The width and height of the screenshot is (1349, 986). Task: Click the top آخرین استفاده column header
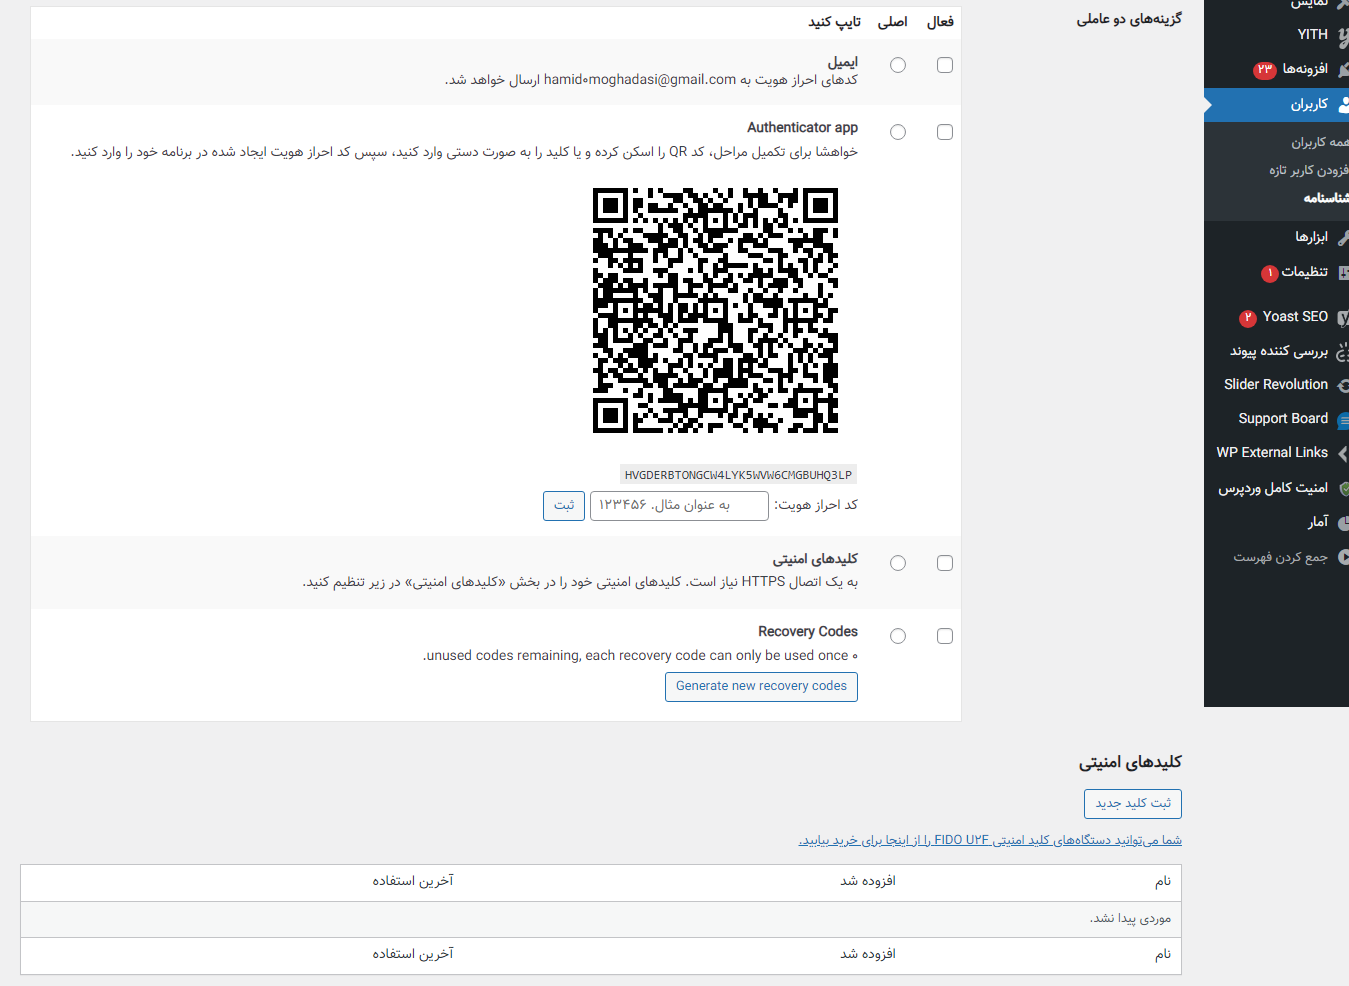[x=413, y=881]
